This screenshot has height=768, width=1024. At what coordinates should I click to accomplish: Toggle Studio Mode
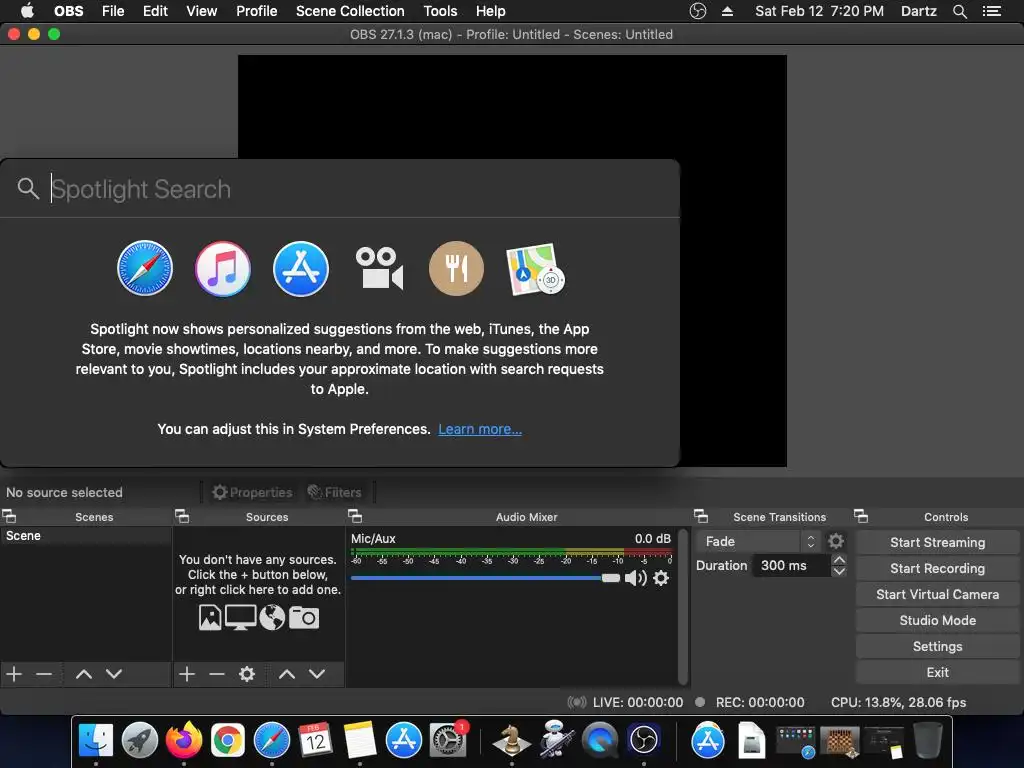(937, 620)
